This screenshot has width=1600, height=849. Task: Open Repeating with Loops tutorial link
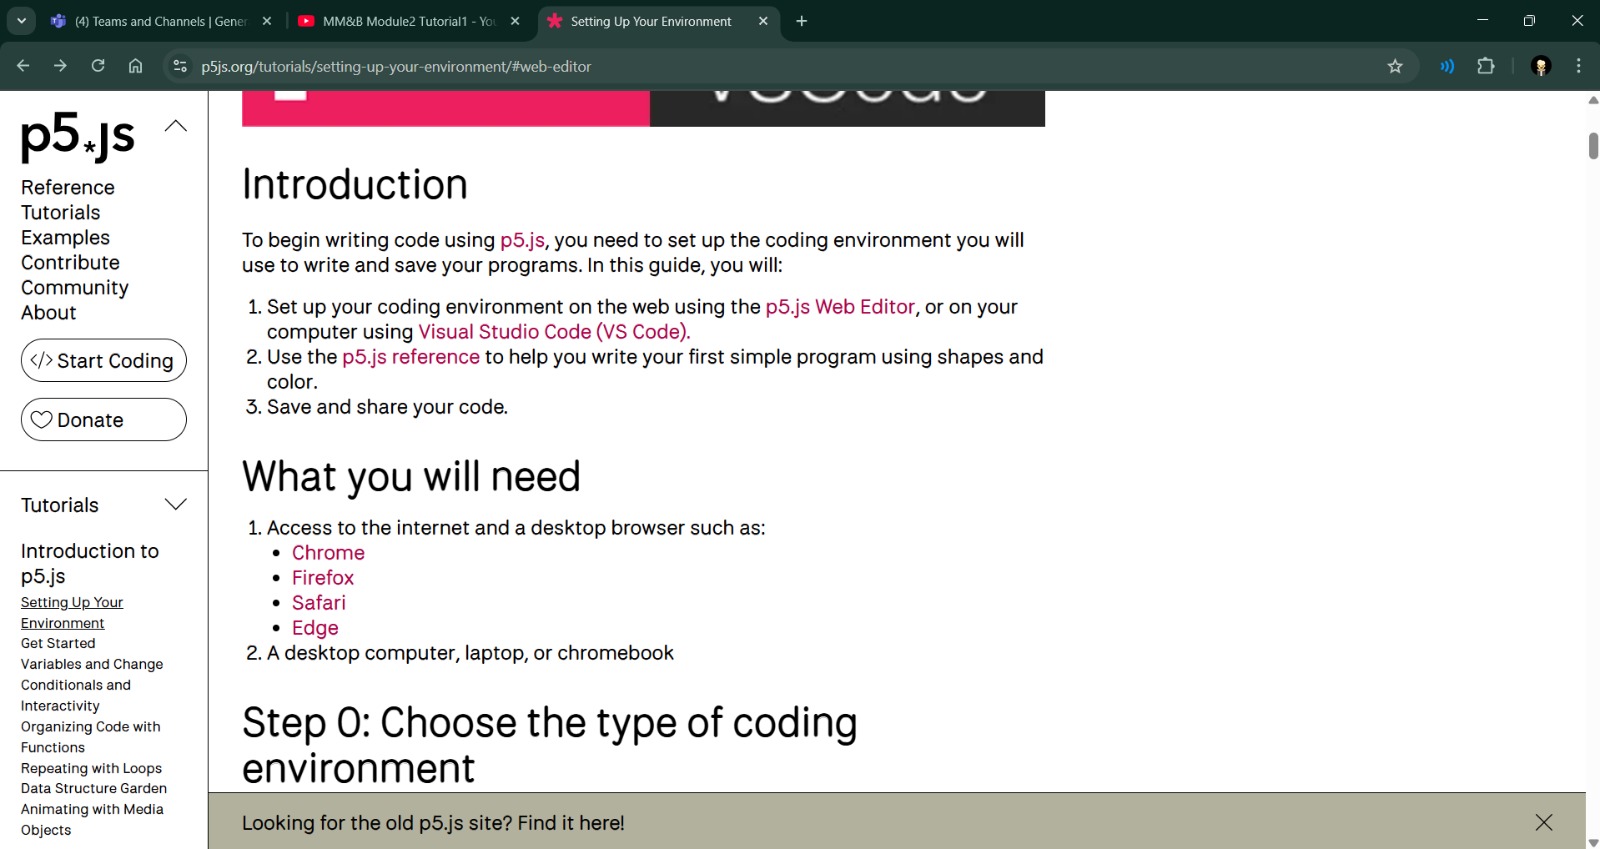[x=91, y=768]
